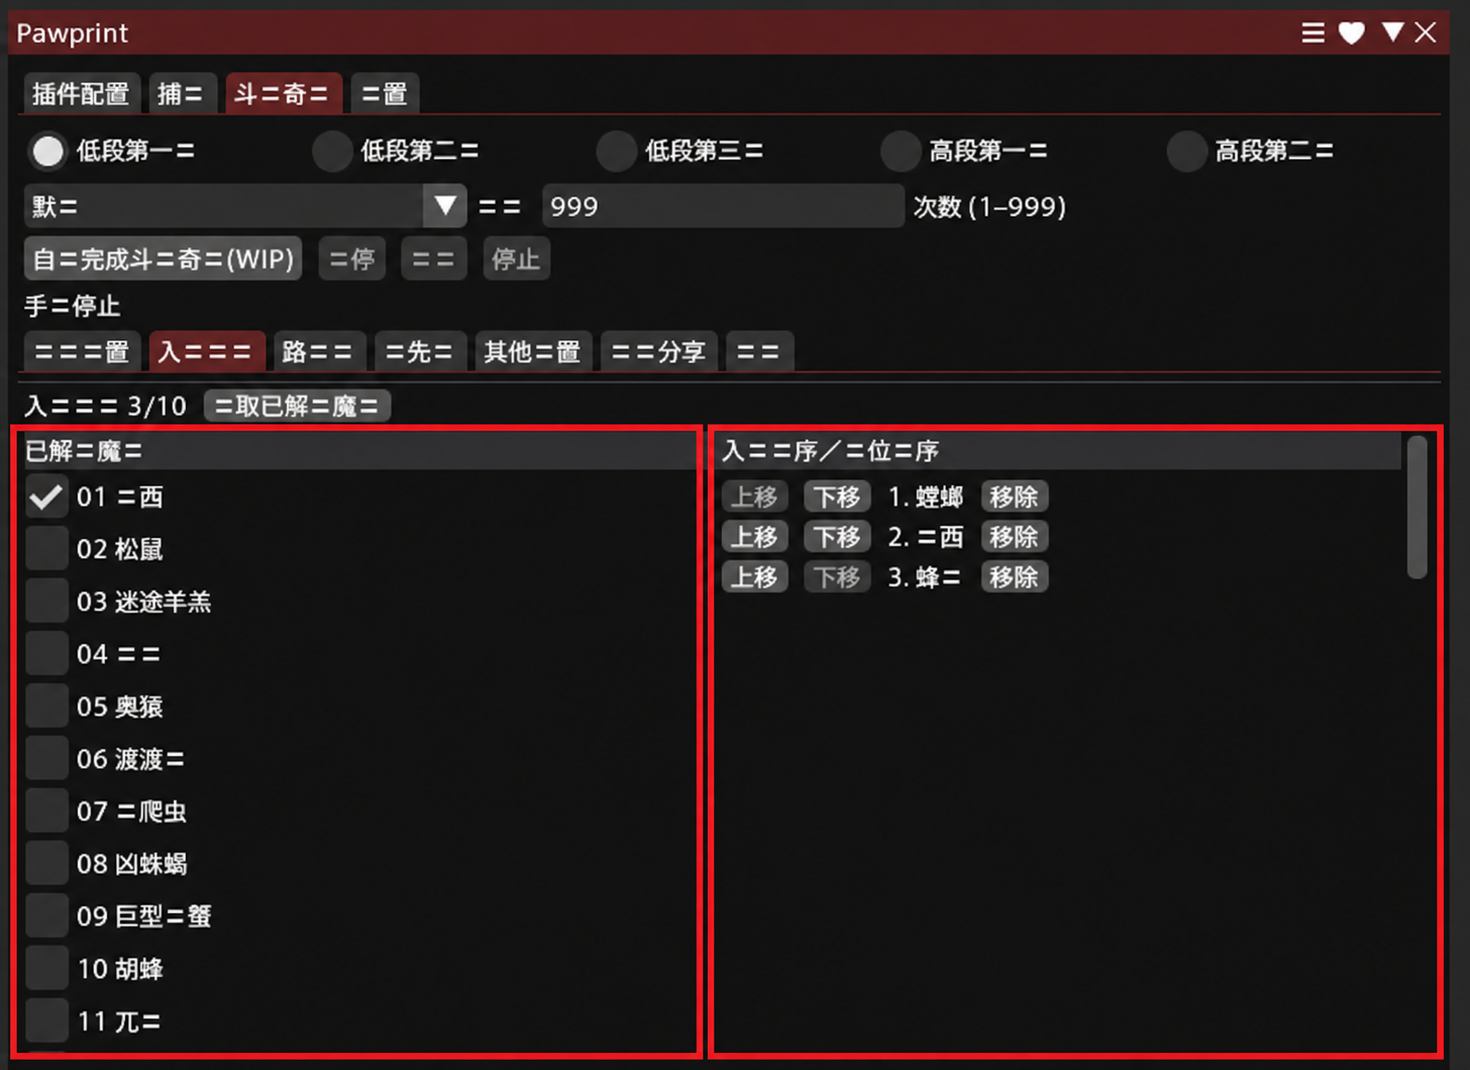Enable the 03 迷途羊羔 checkbox
Screen dimensions: 1470x1070
pos(46,602)
